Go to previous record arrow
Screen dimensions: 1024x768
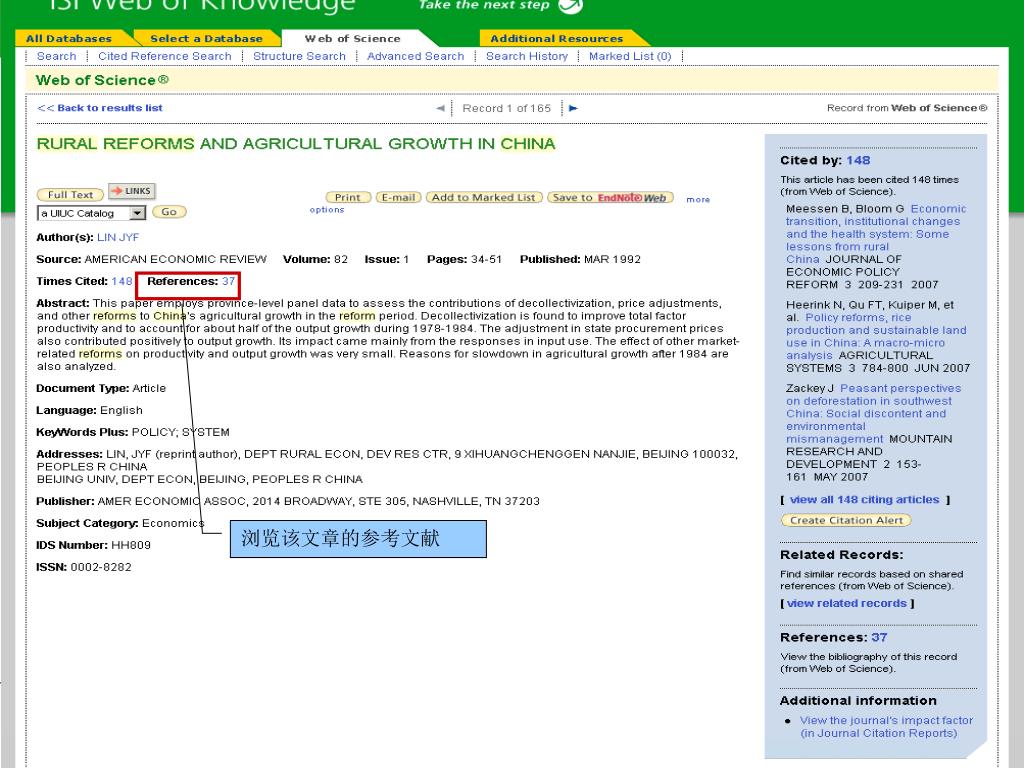pos(440,108)
